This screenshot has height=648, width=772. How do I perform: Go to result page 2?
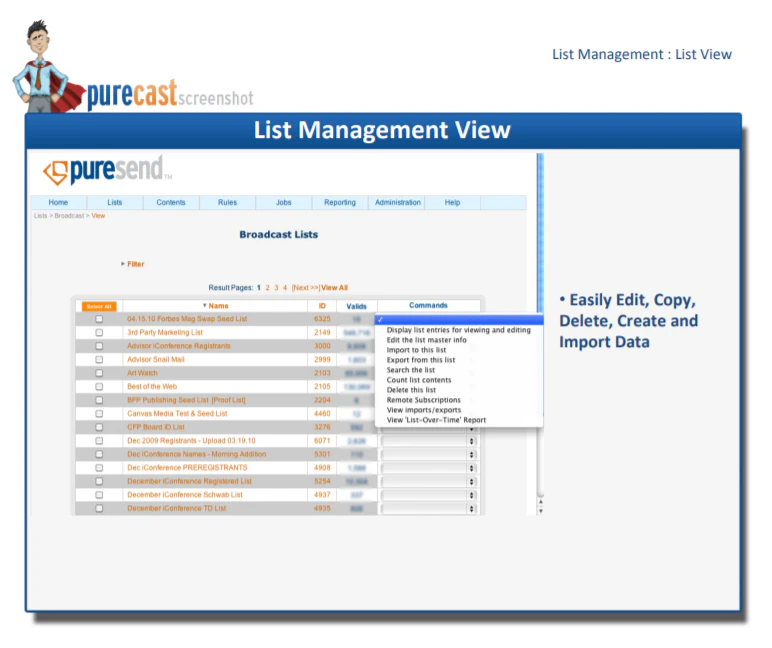pyautogui.click(x=267, y=288)
